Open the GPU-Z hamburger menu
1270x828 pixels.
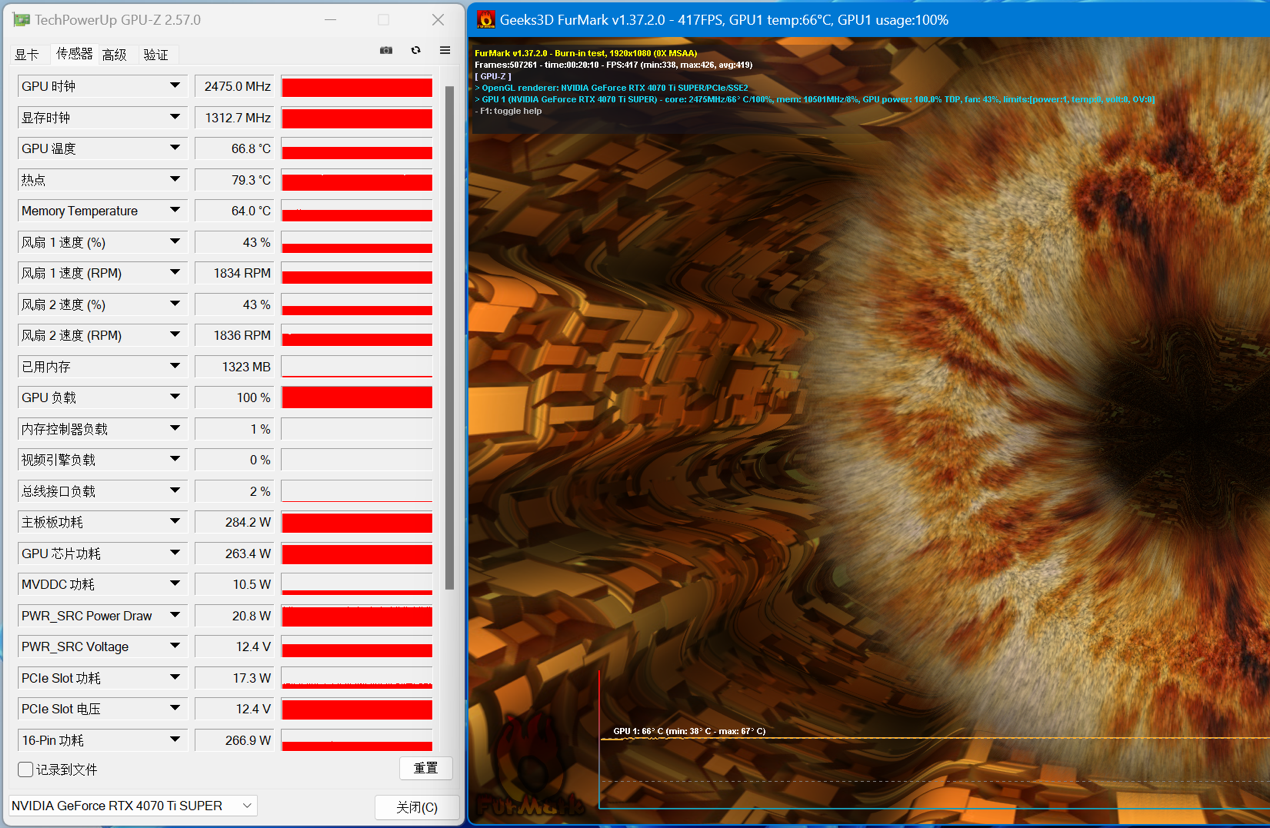pyautogui.click(x=445, y=51)
